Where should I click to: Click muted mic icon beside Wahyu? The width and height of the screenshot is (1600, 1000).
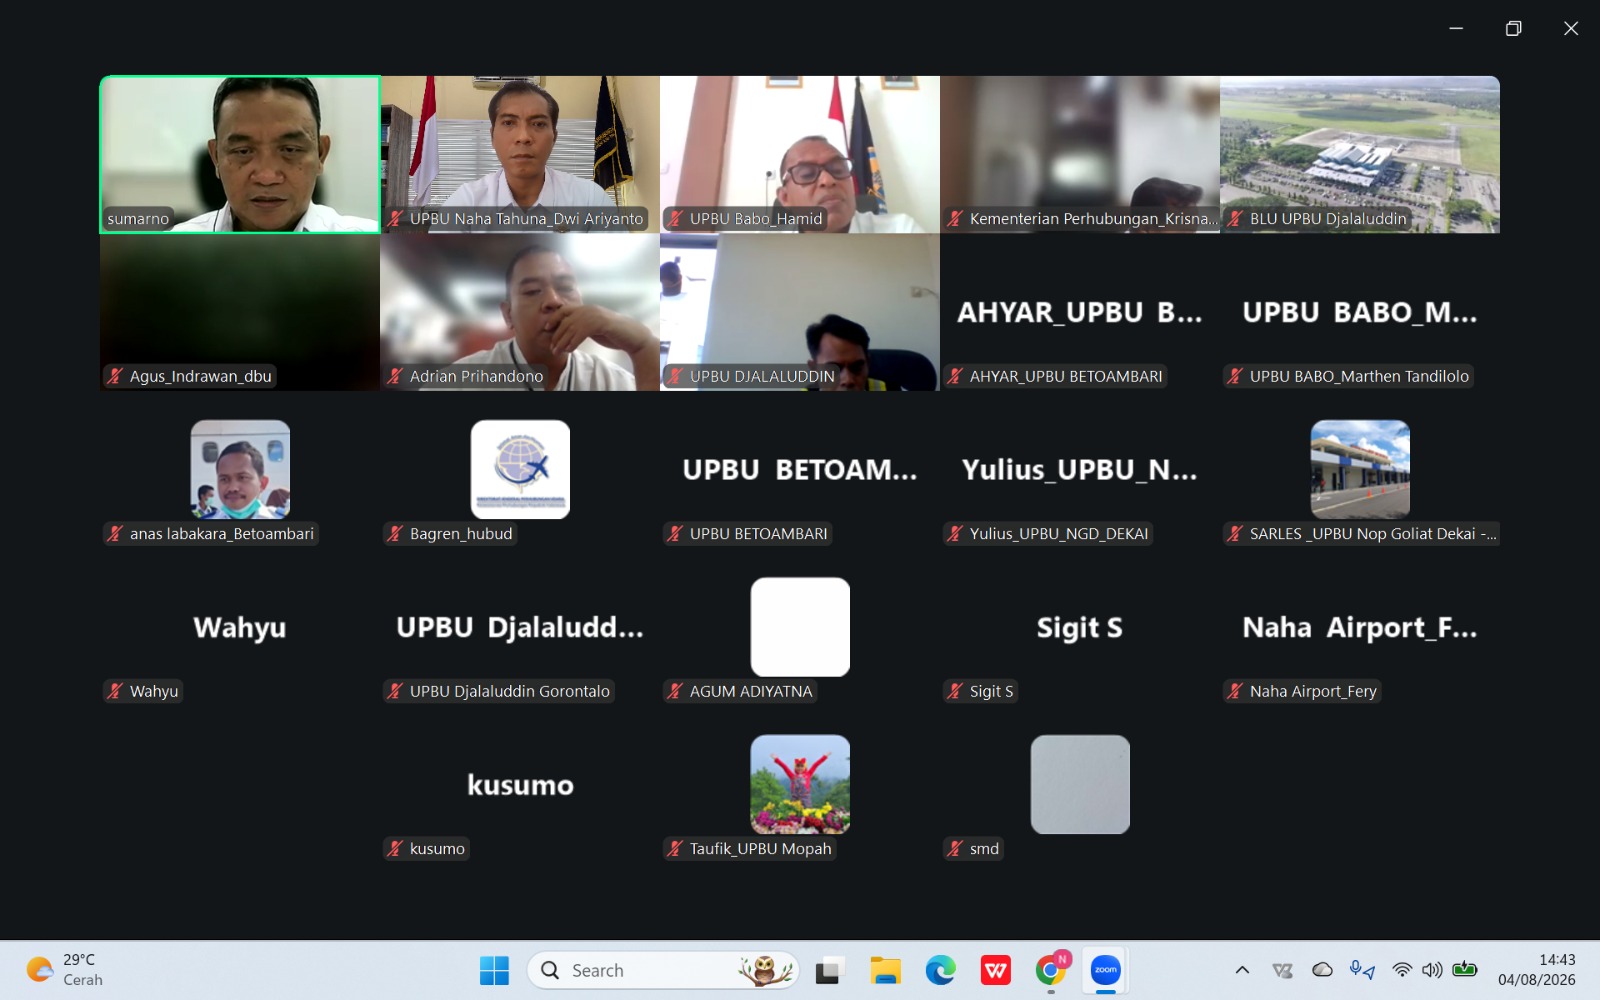(116, 691)
